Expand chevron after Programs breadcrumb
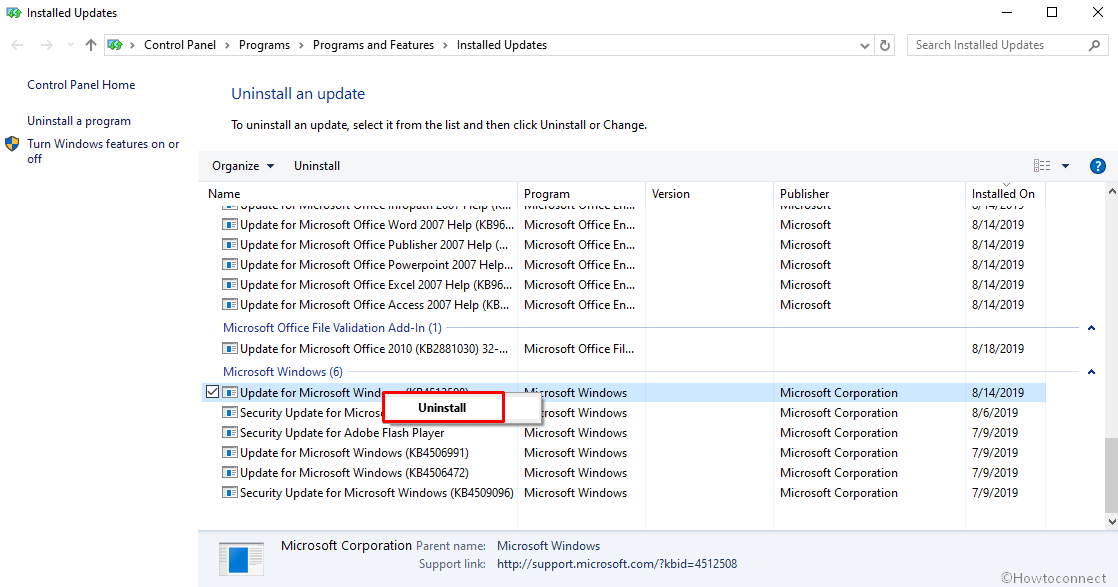 (302, 45)
